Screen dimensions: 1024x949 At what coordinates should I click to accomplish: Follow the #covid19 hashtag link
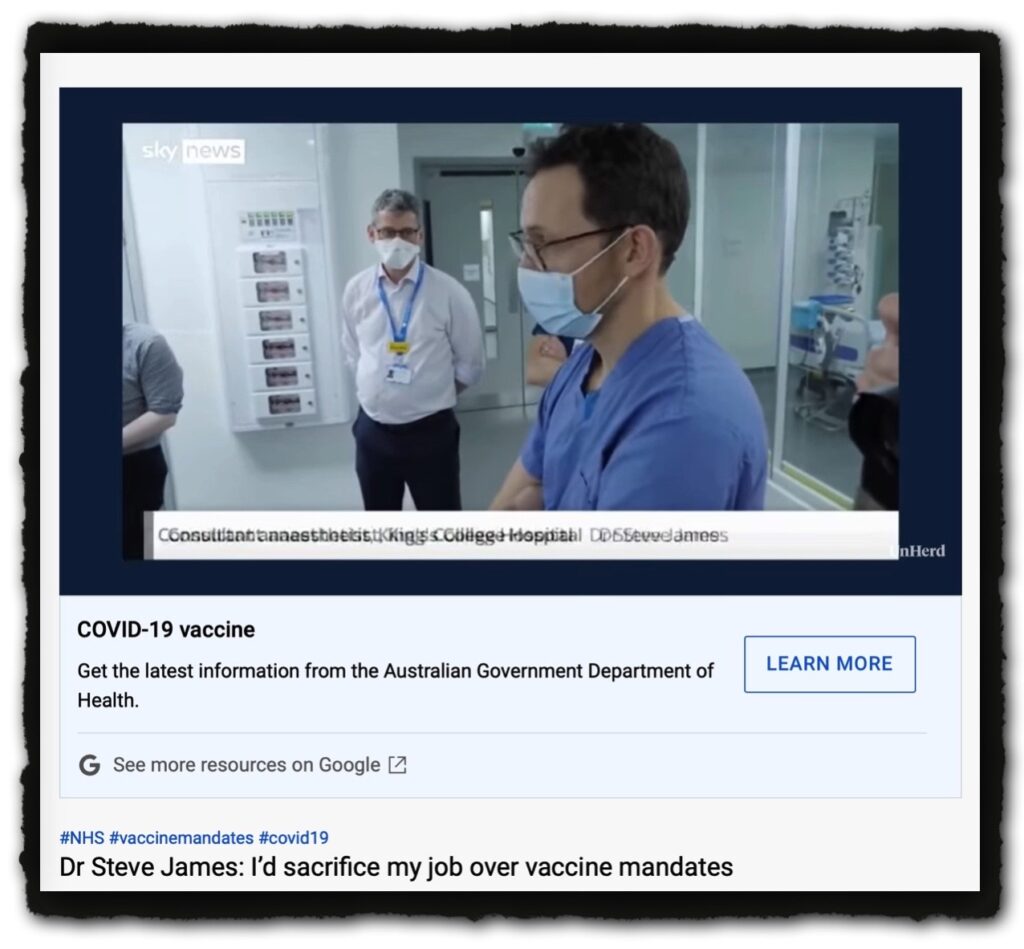coord(293,838)
